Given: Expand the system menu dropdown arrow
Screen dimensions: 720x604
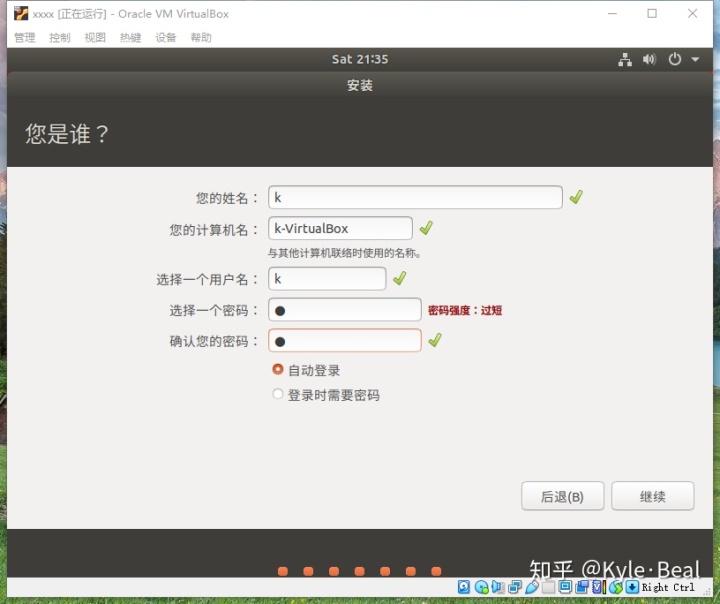Looking at the screenshot, I should (695, 59).
